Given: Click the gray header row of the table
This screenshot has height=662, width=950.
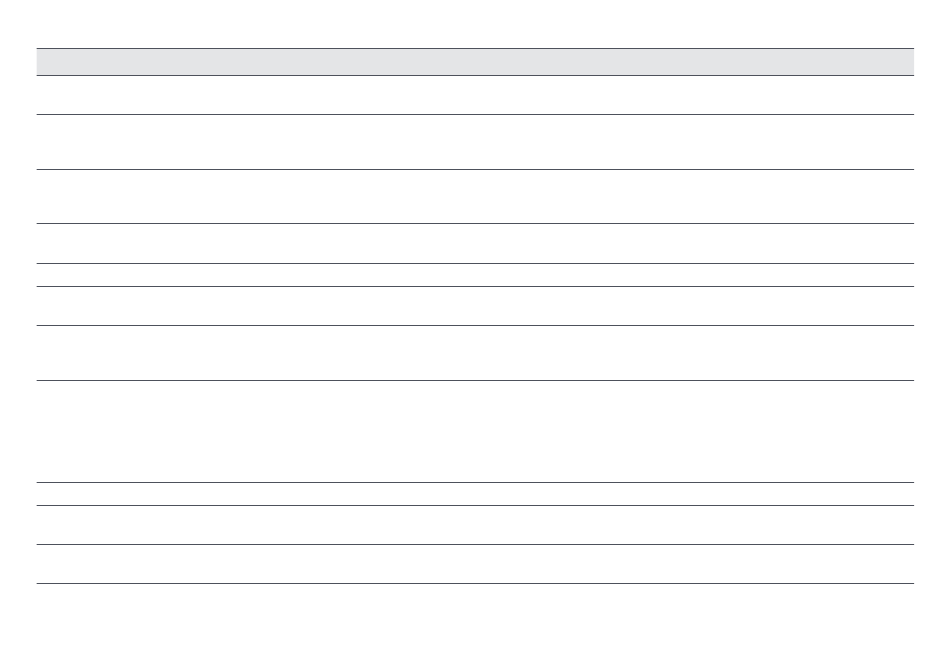Looking at the screenshot, I should click(475, 62).
